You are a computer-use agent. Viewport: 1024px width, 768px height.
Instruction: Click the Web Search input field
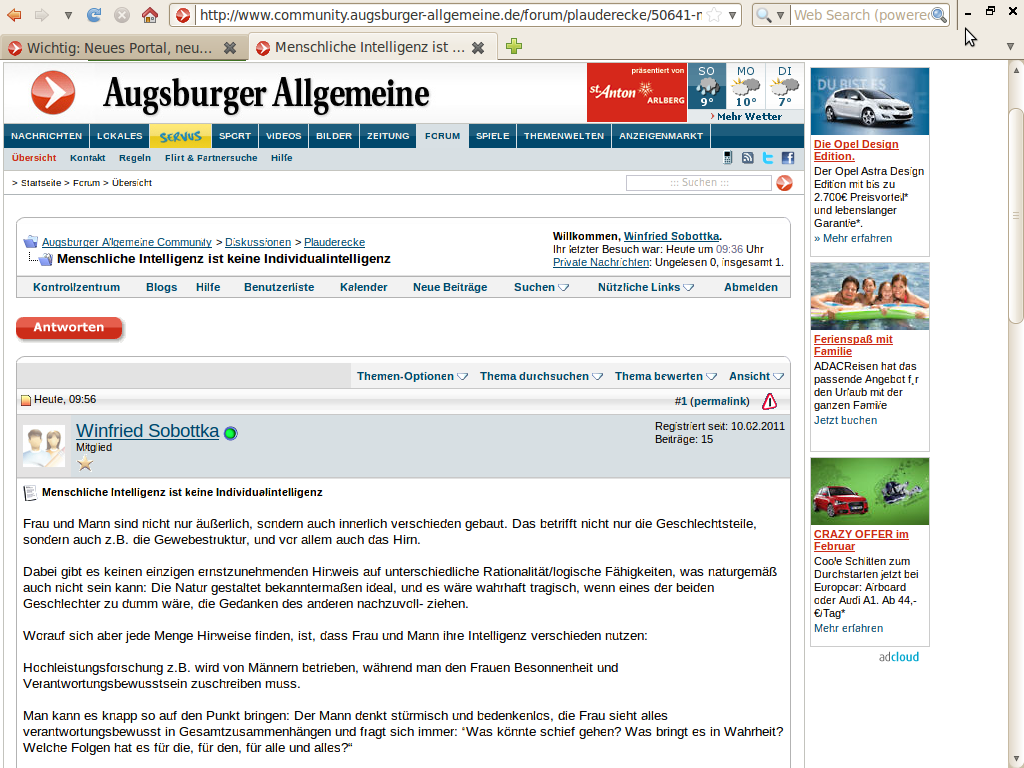(x=861, y=15)
